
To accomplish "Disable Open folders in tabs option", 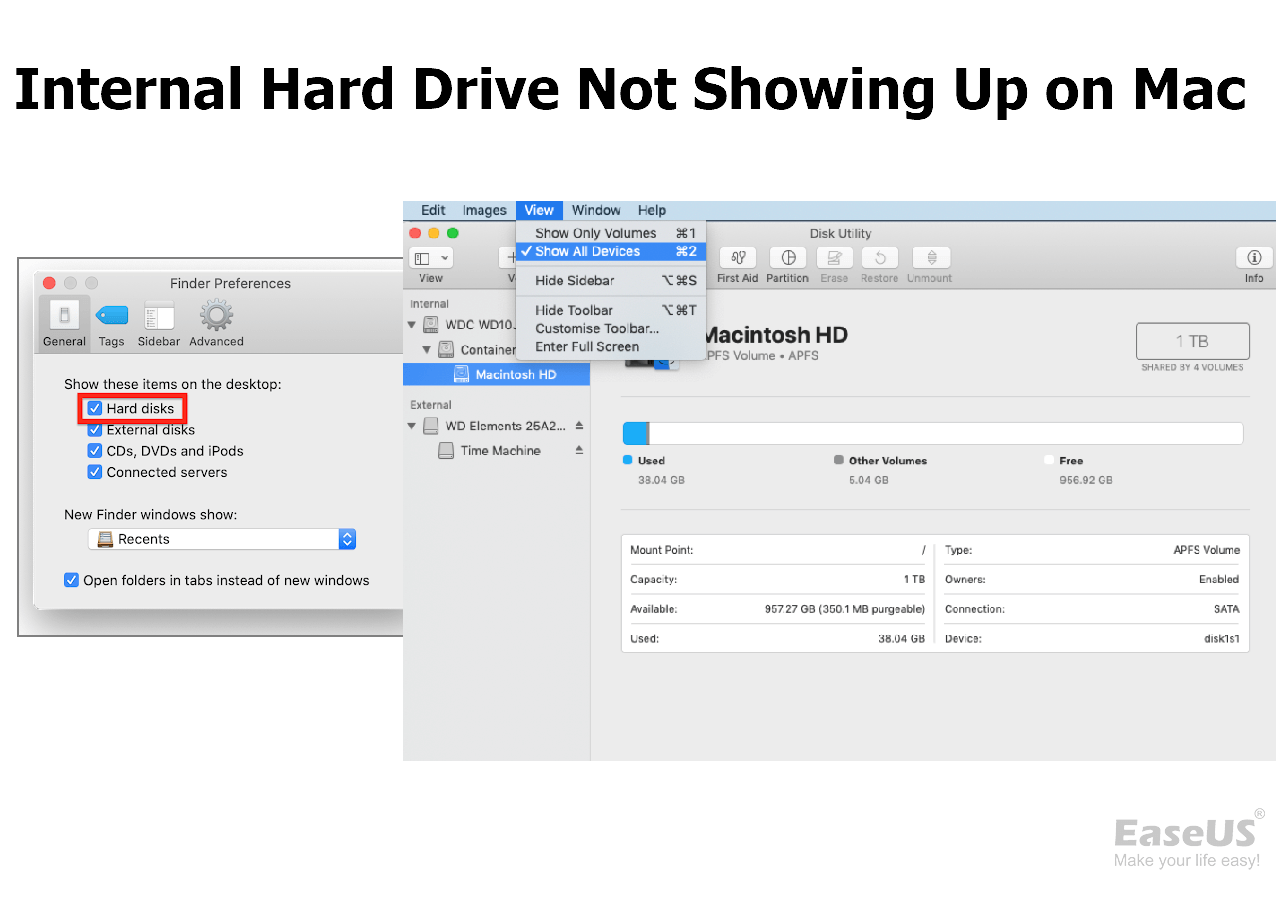I will point(71,580).
